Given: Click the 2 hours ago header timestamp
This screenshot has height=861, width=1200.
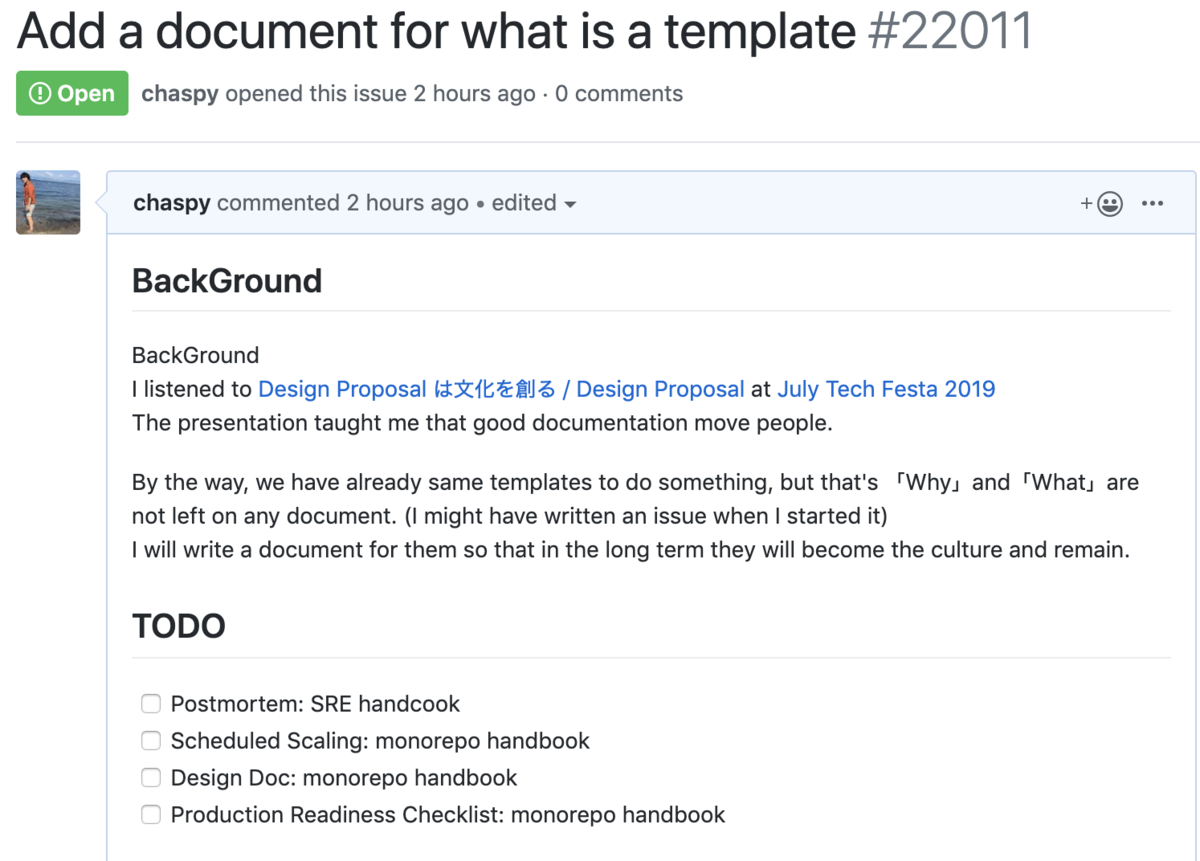Looking at the screenshot, I should coord(474,94).
